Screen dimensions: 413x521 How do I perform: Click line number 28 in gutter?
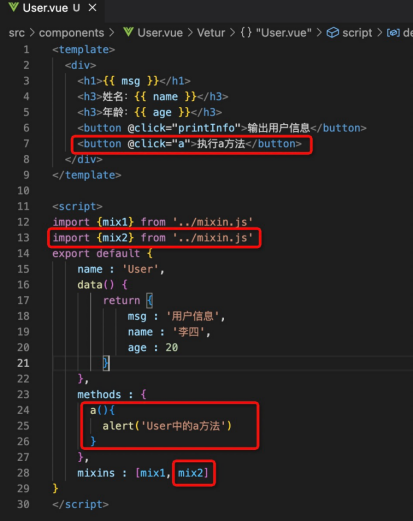coord(23,473)
